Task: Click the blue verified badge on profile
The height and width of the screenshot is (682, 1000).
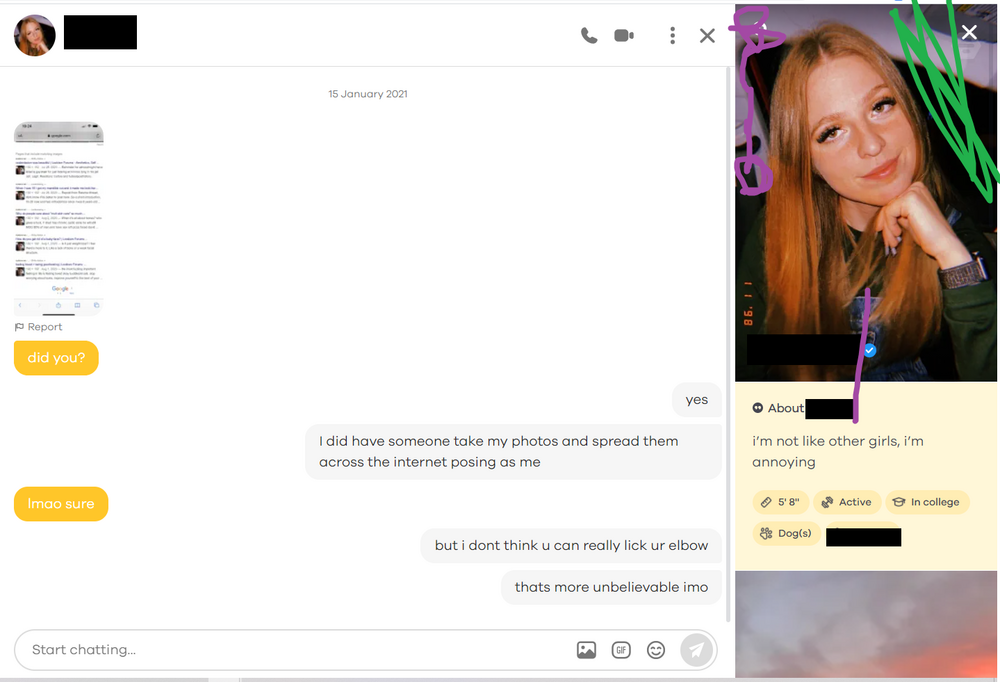Action: tap(870, 351)
